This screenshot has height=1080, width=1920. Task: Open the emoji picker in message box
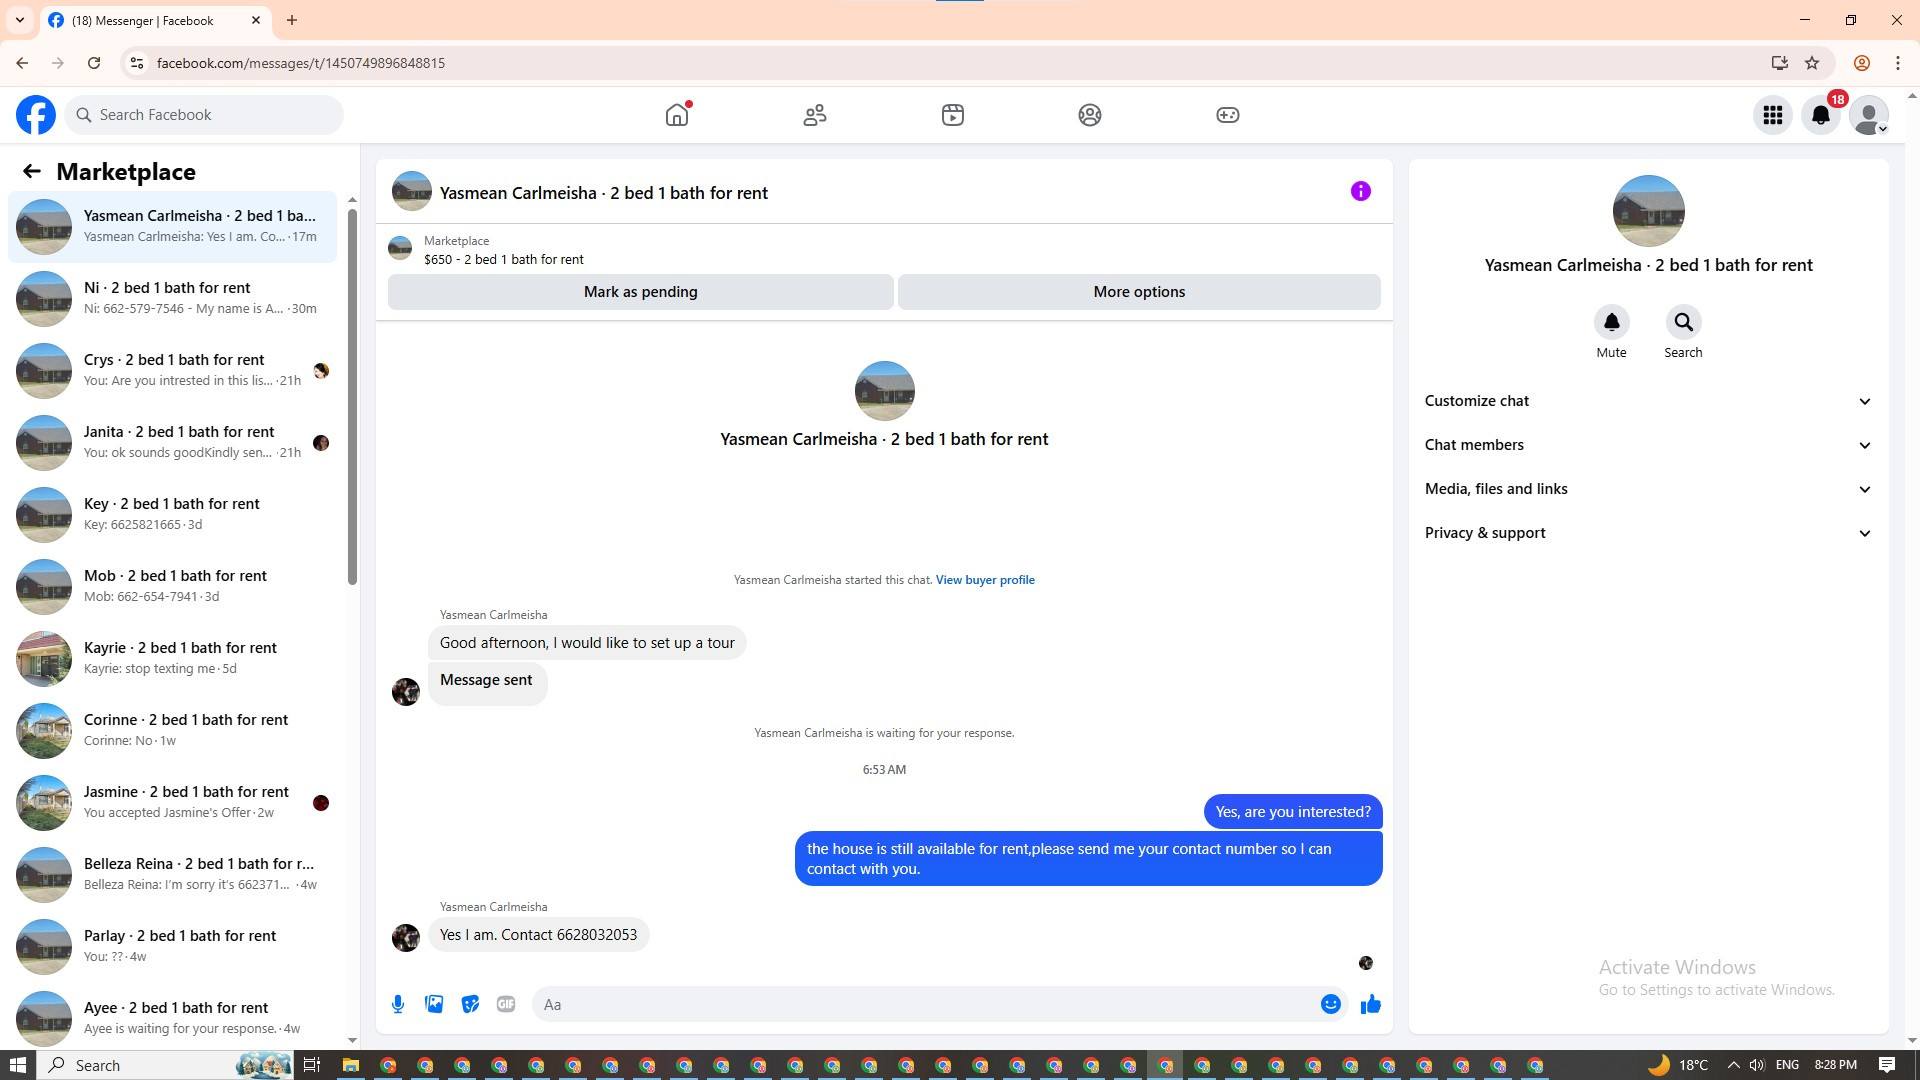(1330, 1004)
